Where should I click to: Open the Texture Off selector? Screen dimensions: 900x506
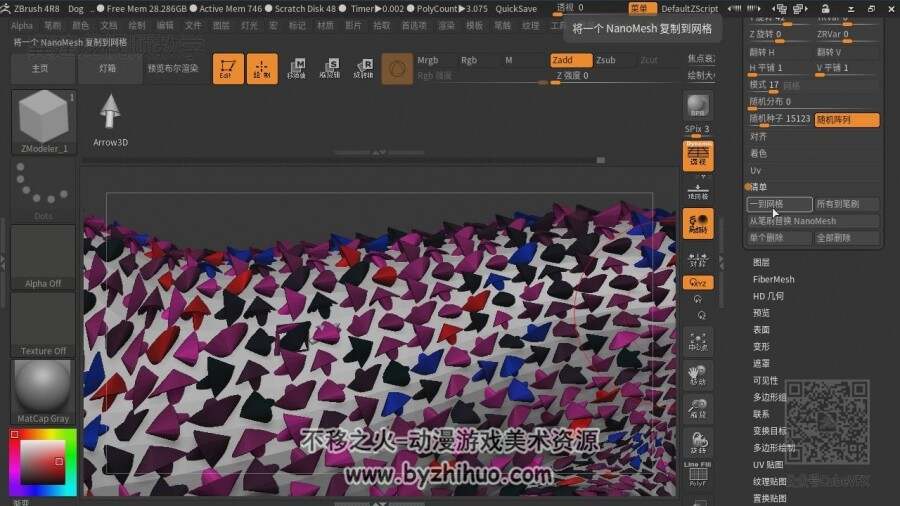point(44,325)
